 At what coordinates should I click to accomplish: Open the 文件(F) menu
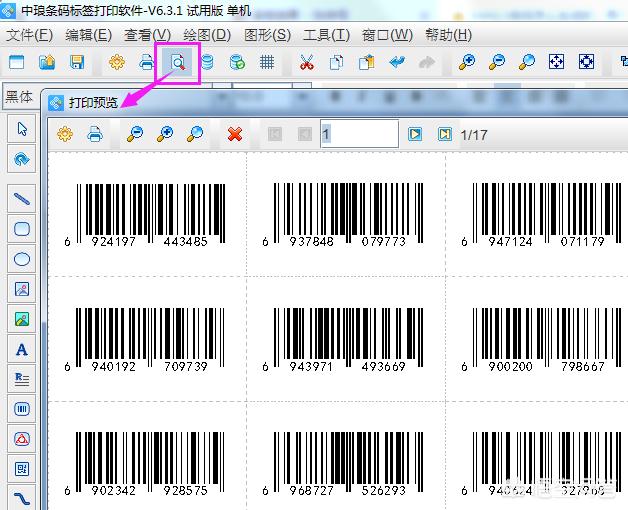[30, 35]
